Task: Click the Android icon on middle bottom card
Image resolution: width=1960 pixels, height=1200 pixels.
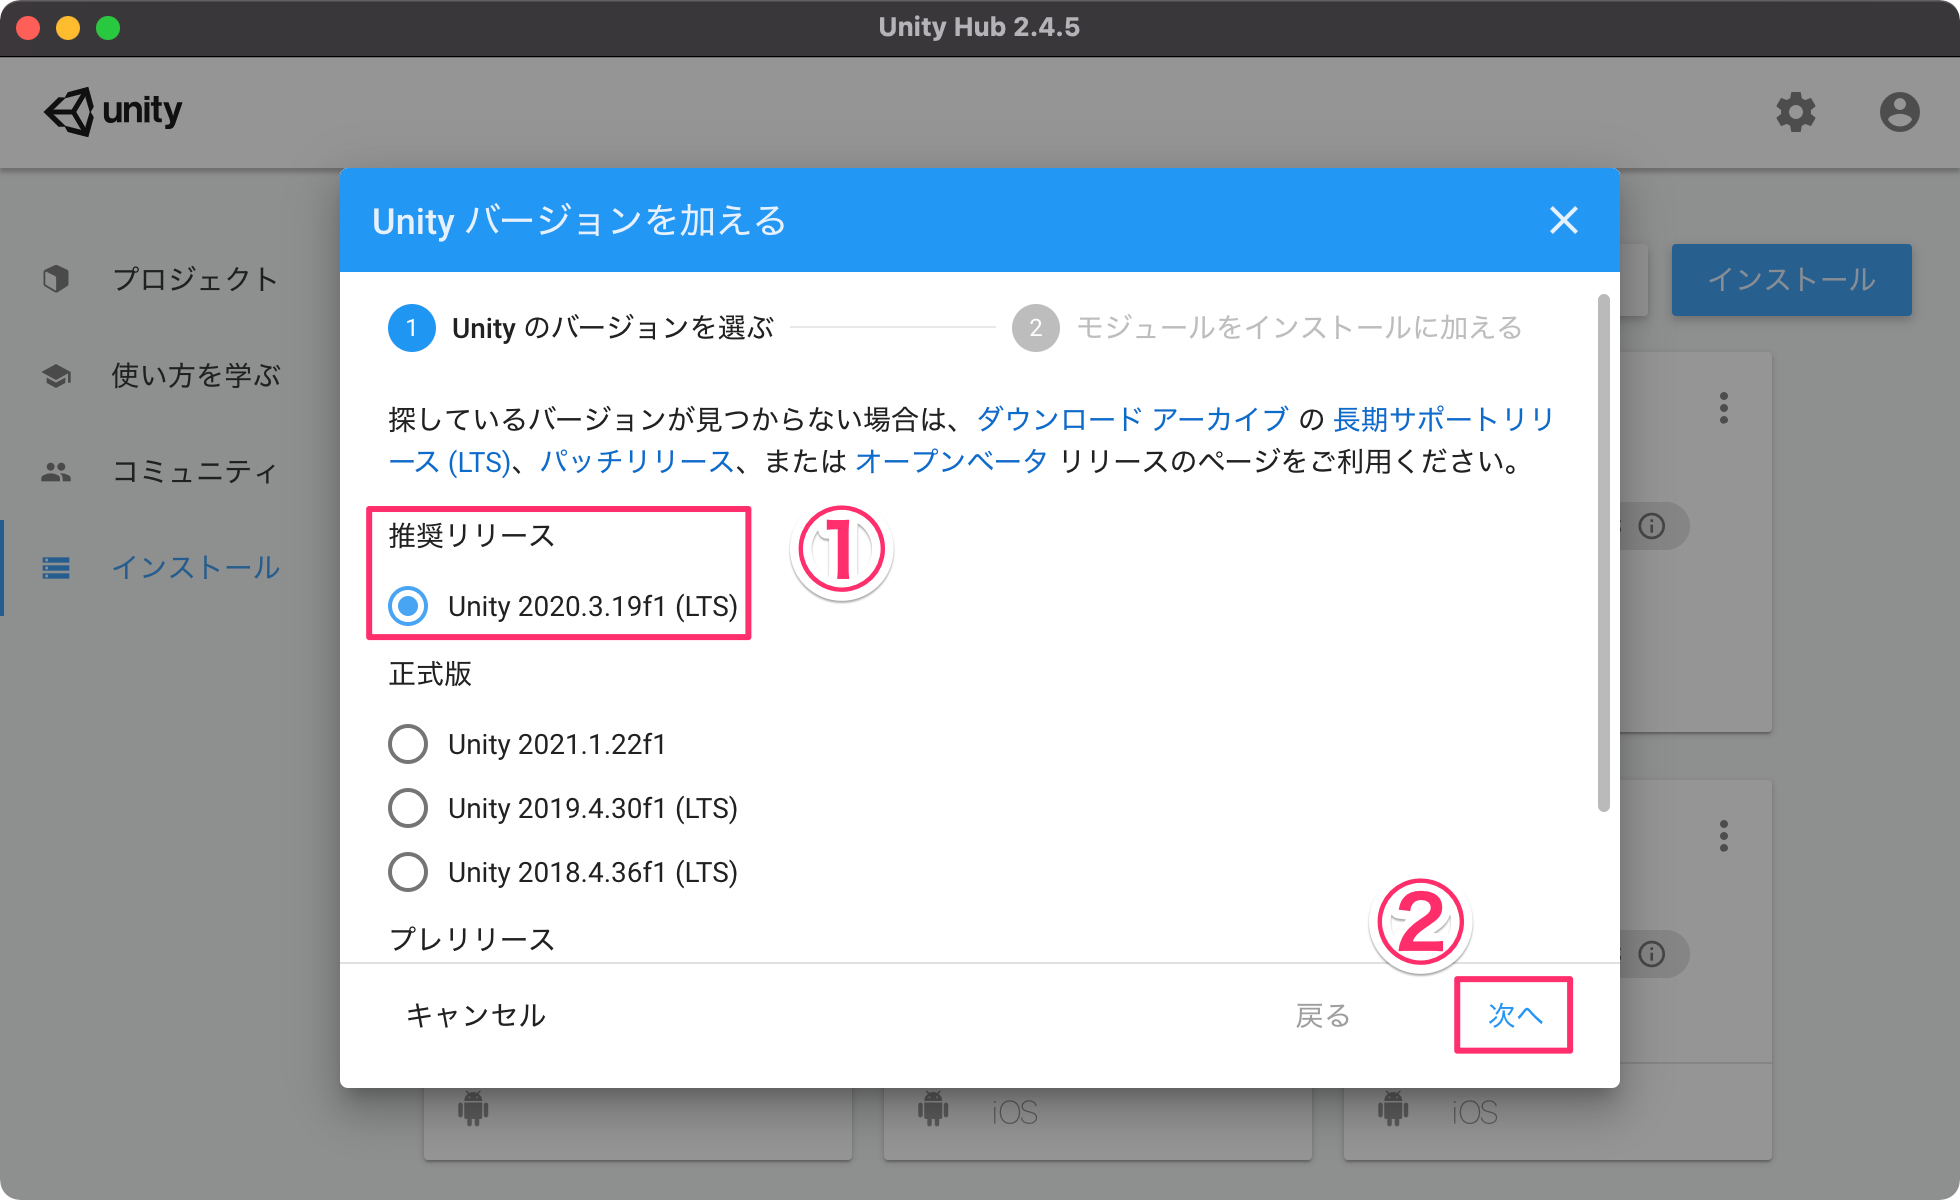Action: 933,1109
